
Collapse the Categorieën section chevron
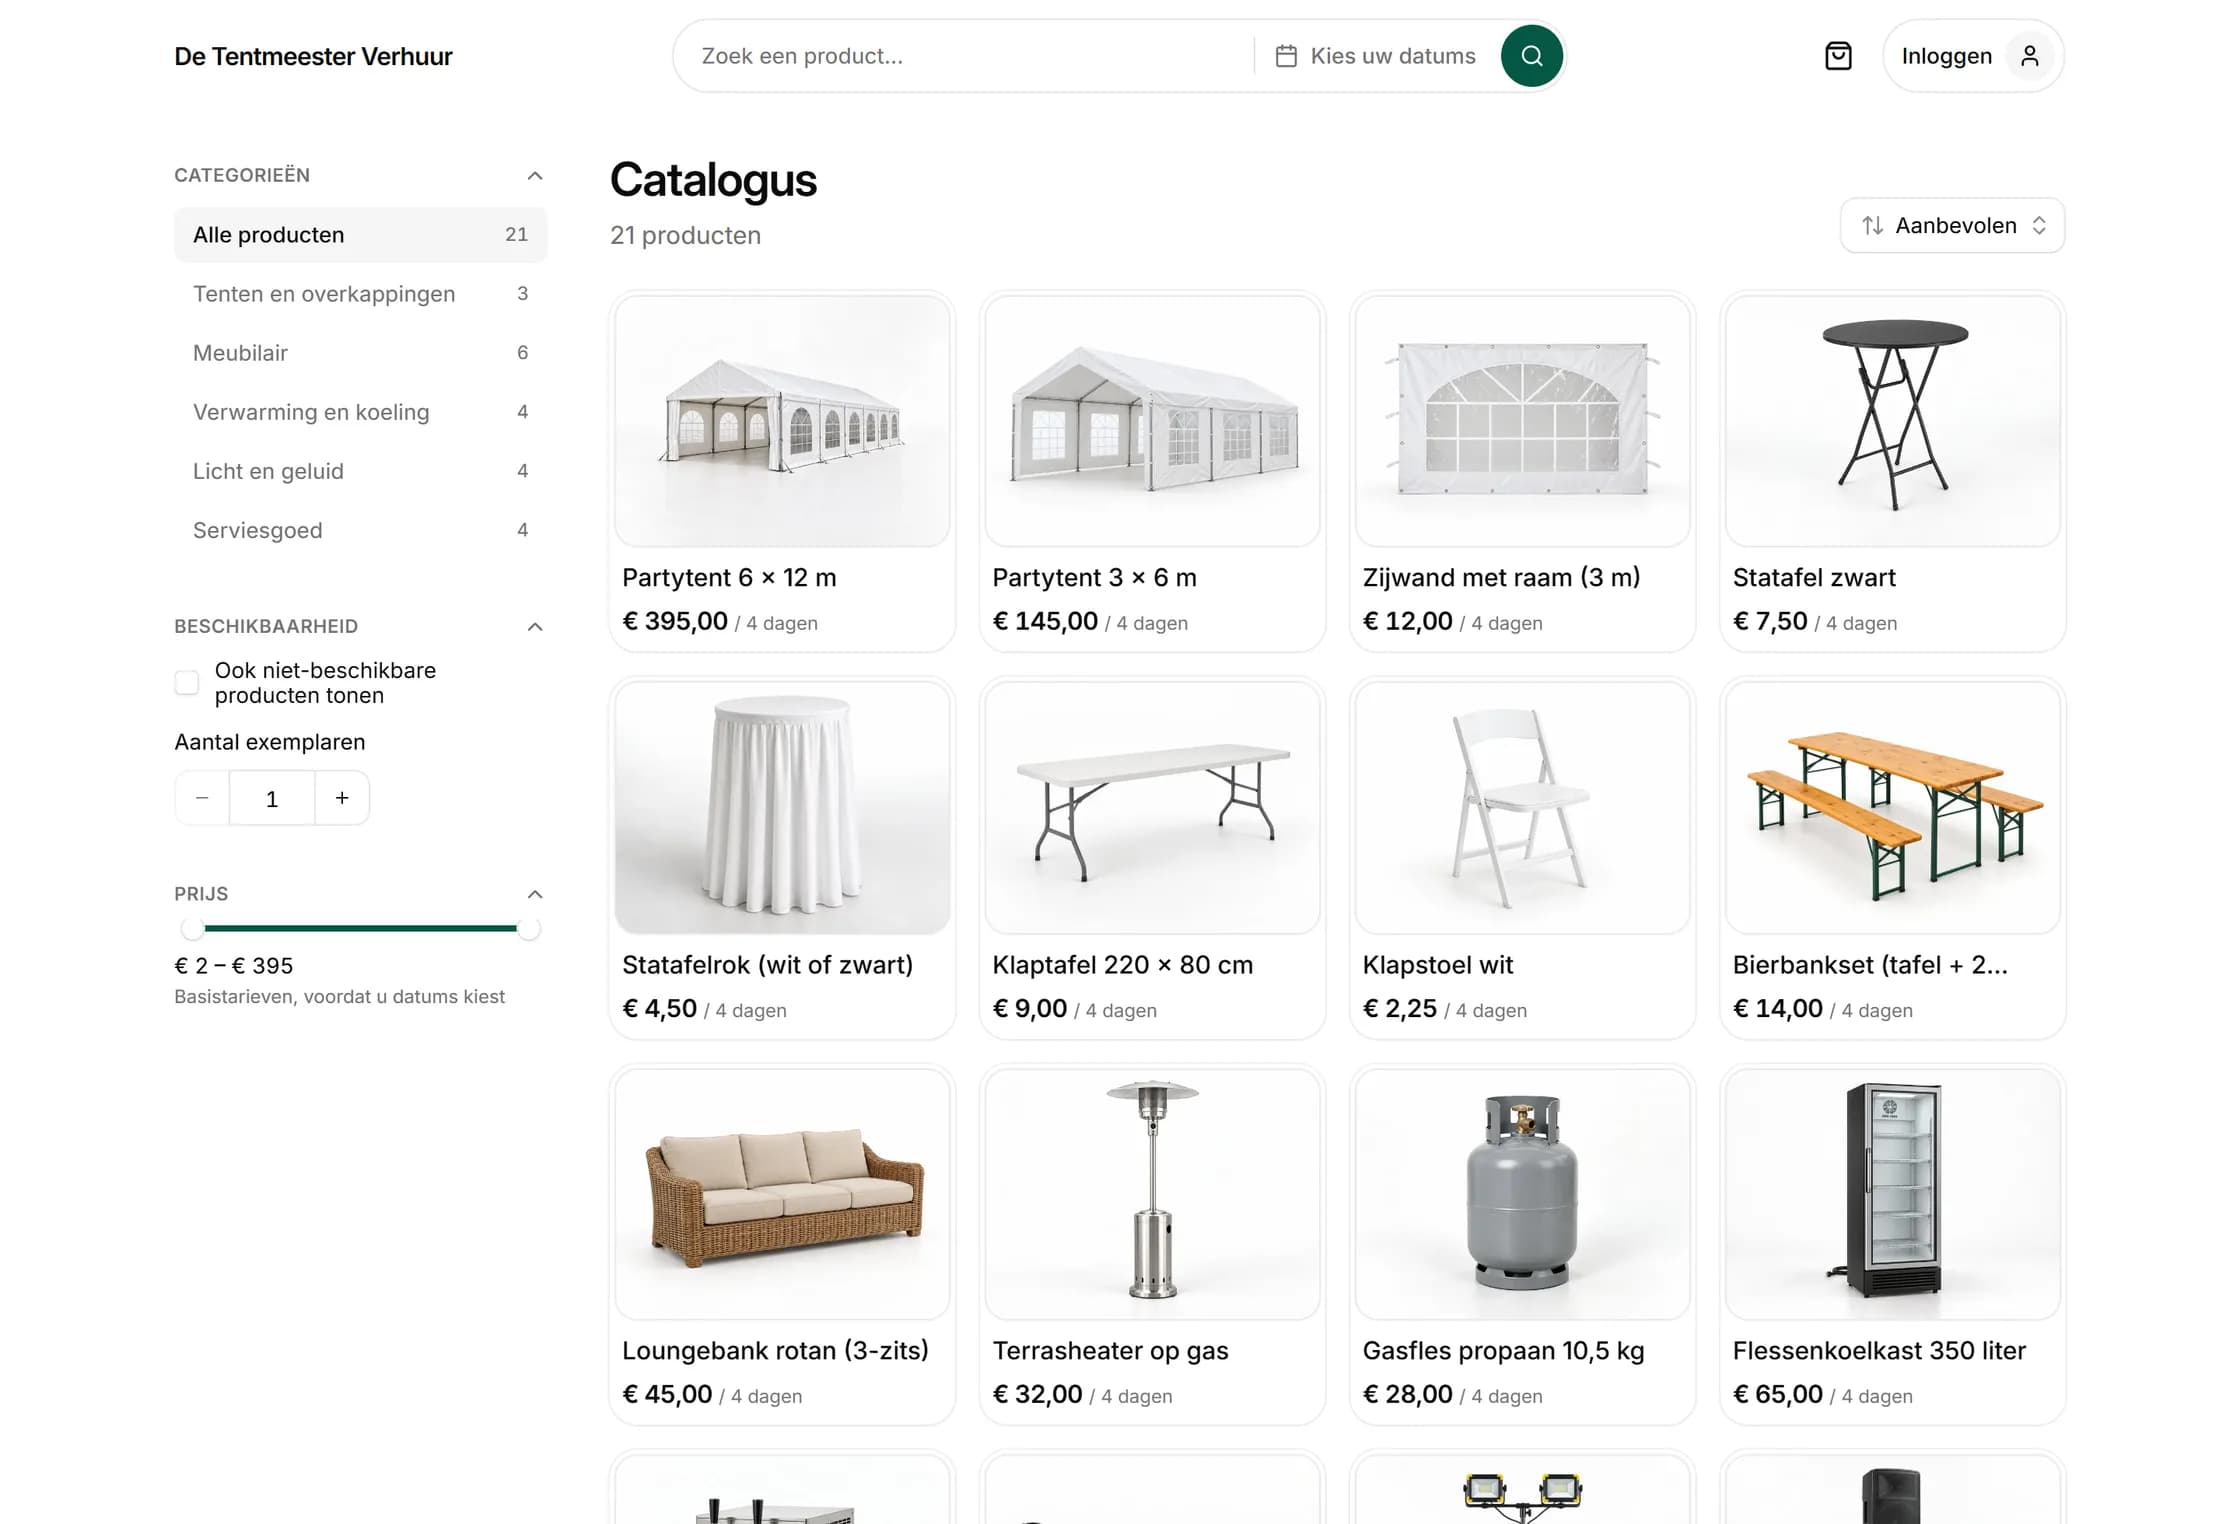click(535, 176)
